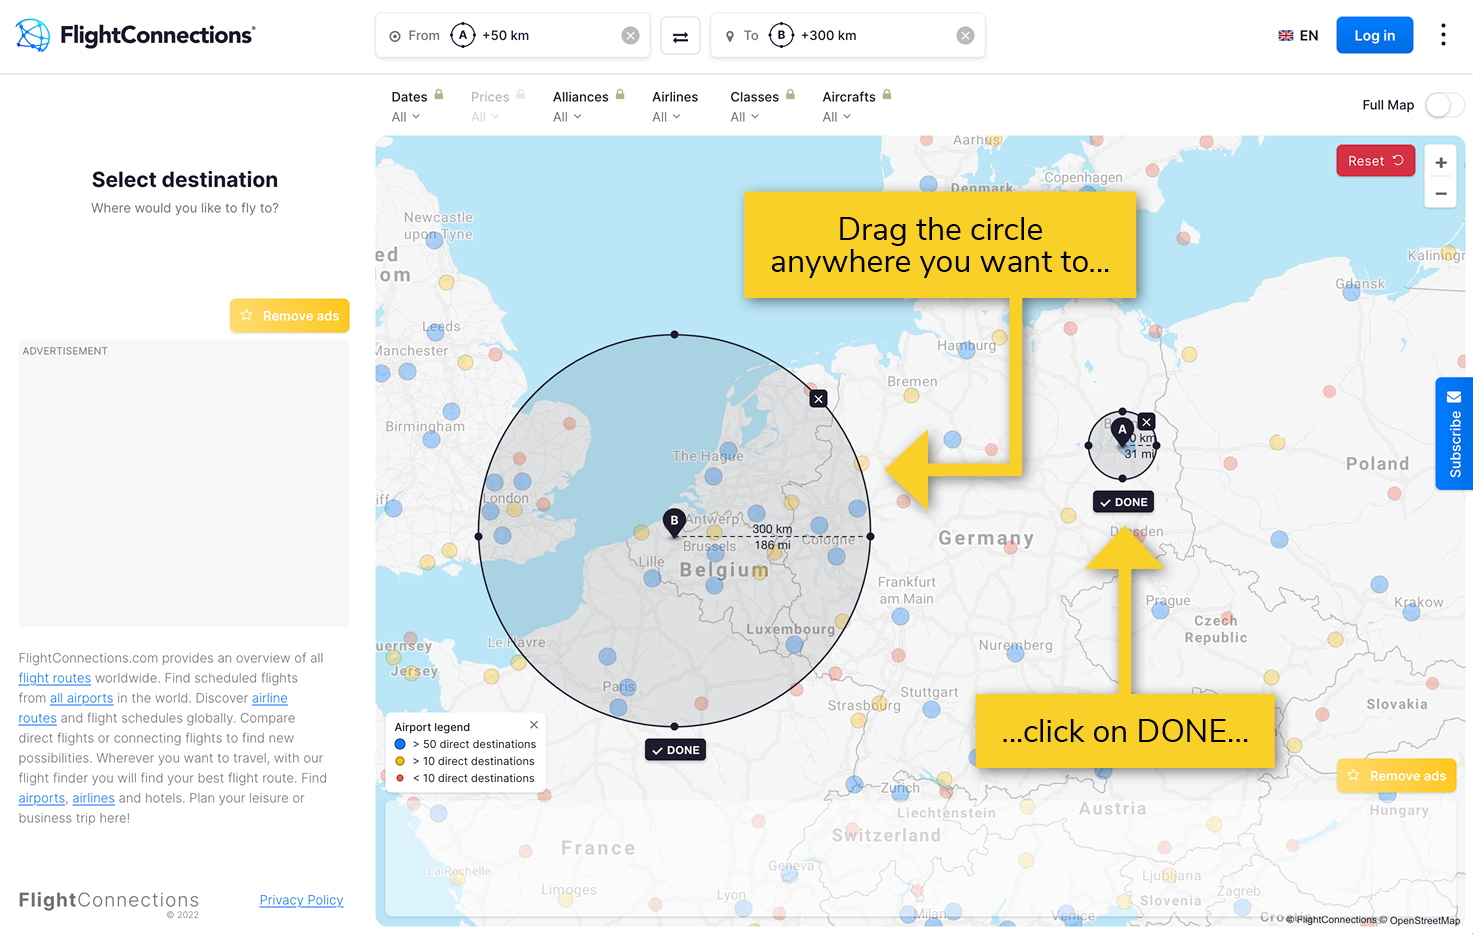This screenshot has height=934, width=1473.
Task: Click the lock icon next to Dates
Action: click(438, 95)
